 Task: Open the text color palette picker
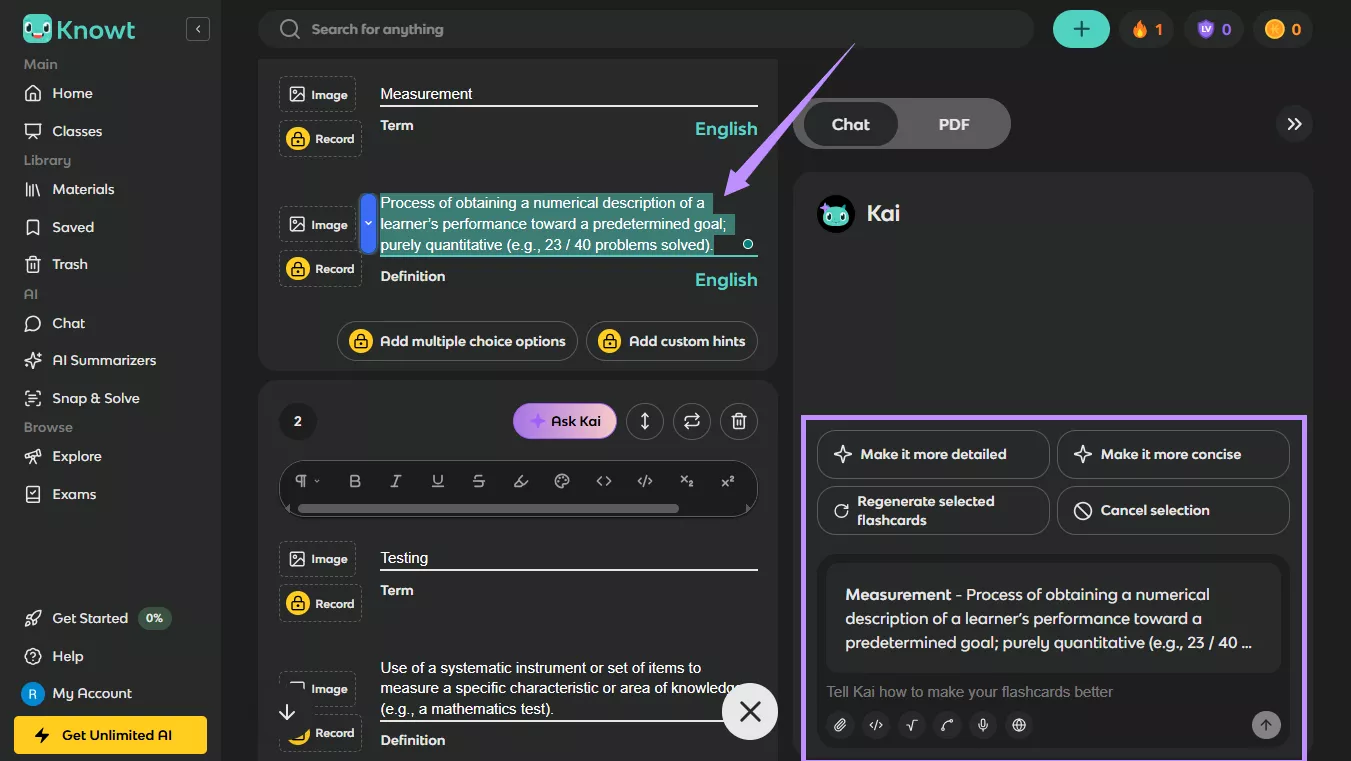point(562,481)
